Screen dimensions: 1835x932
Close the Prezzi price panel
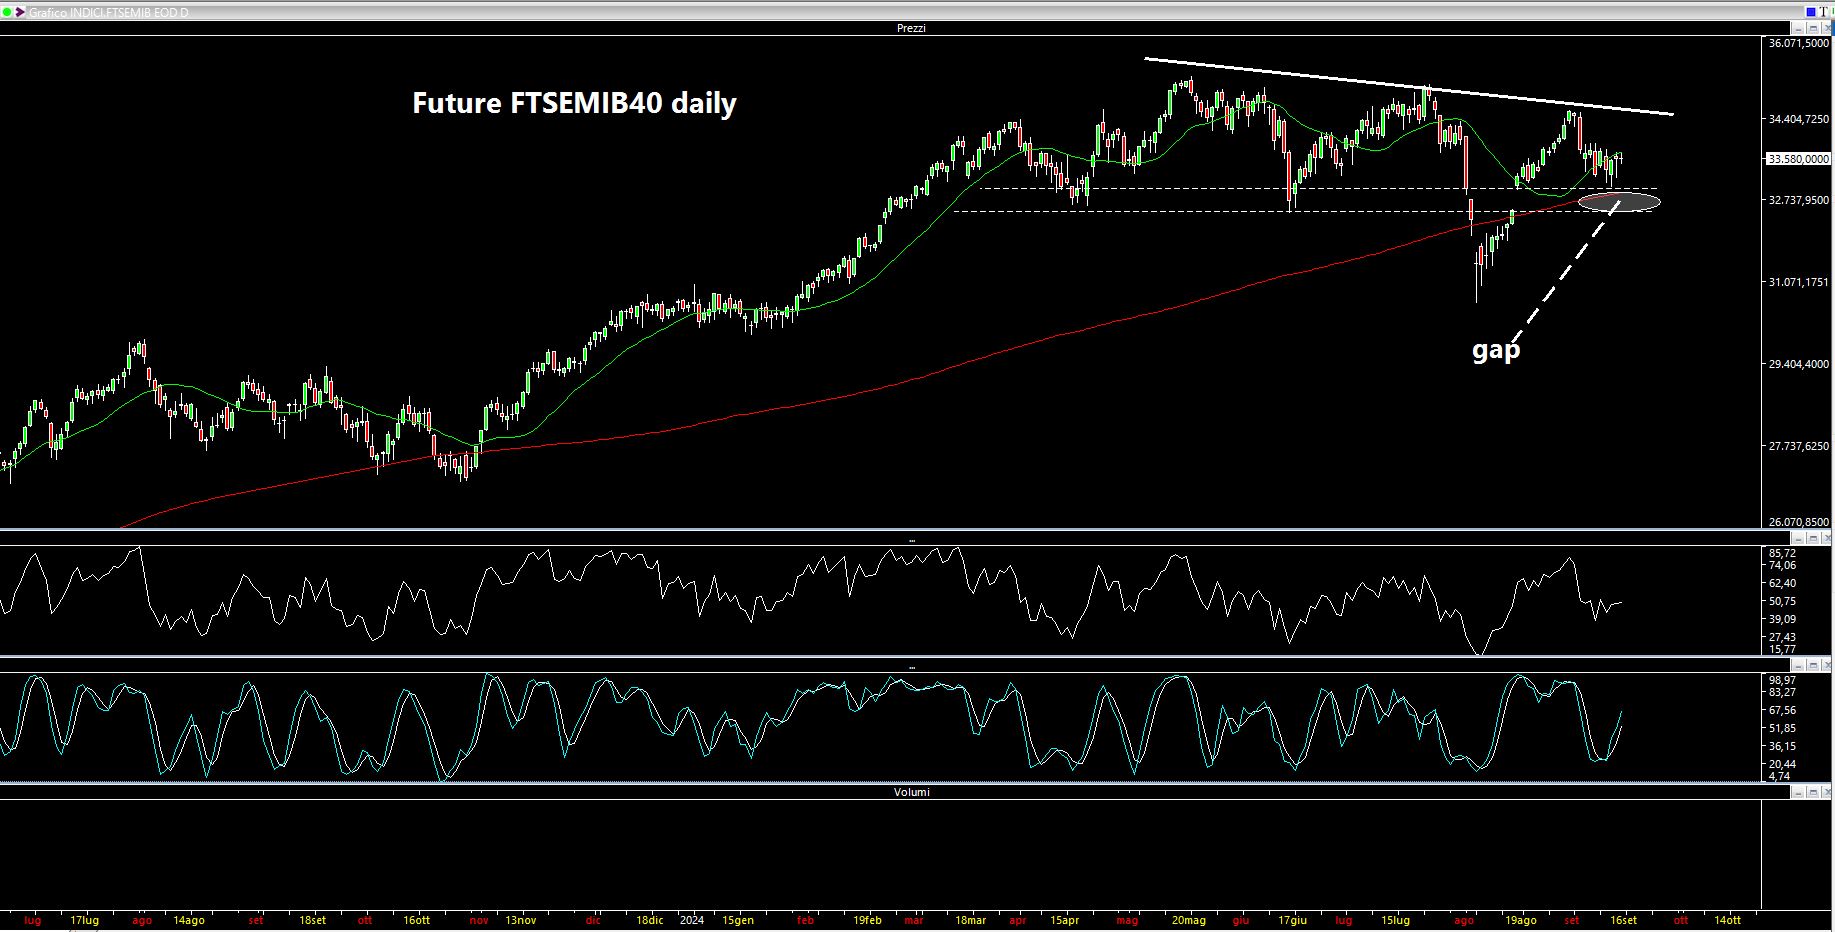(x=1826, y=28)
